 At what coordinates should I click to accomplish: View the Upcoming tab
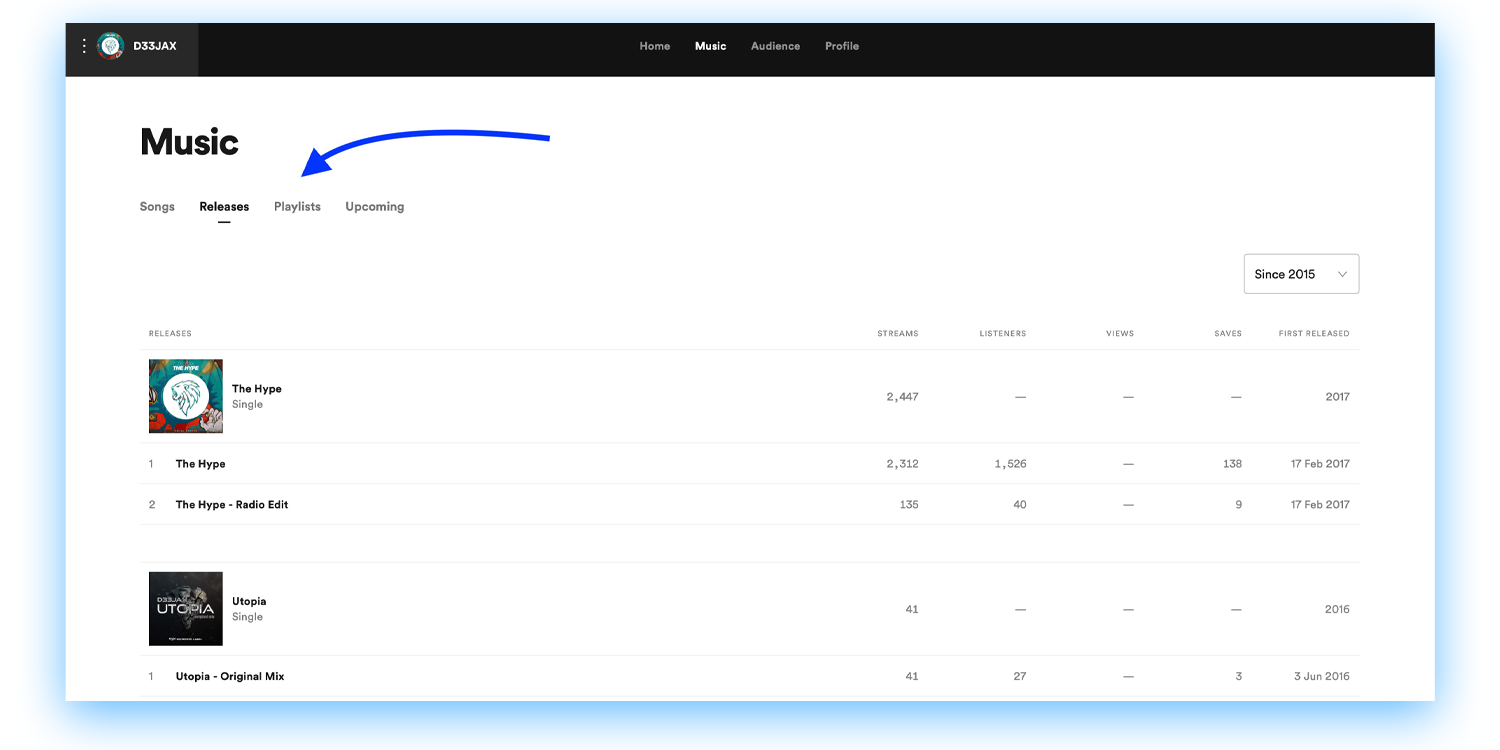coord(374,206)
